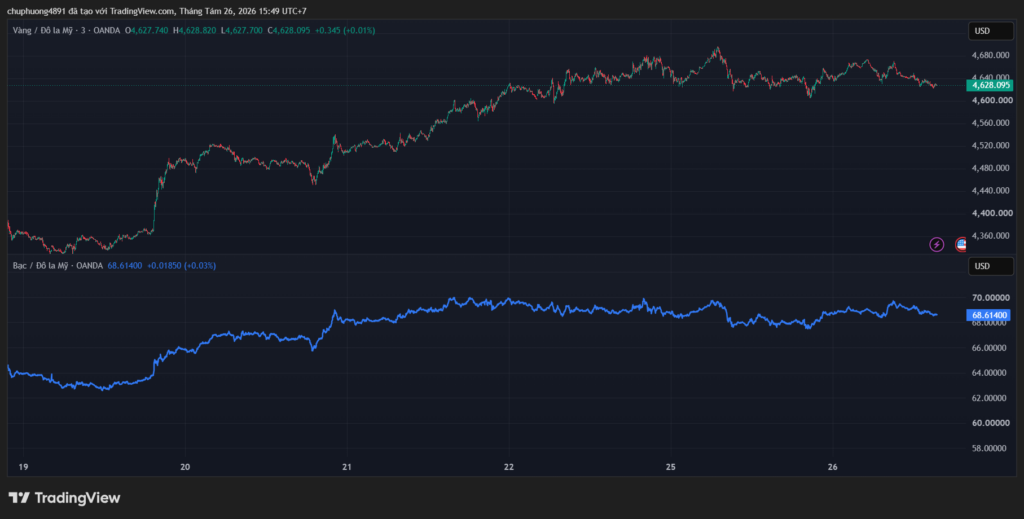1024x519 pixels.
Task: Click the chuphuong4891 snapshot header text
Action: (157, 11)
